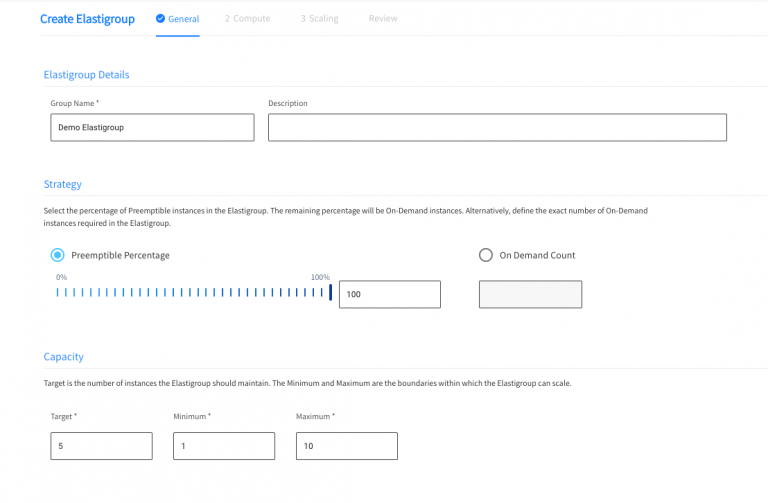Click the Target capacity field
Screen dimensions: 768x503
pyautogui.click(x=101, y=446)
